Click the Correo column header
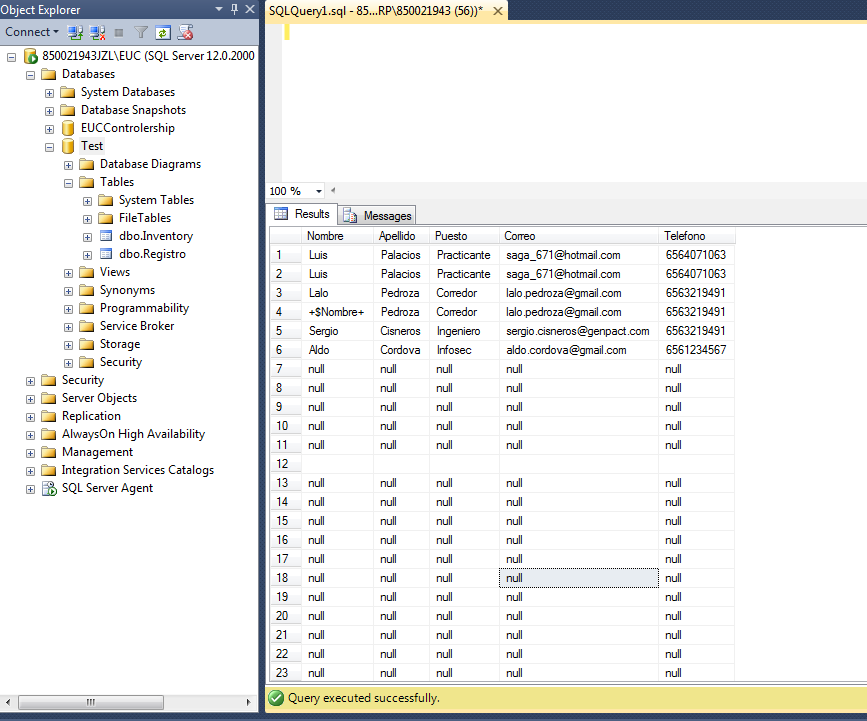867x721 pixels. pyautogui.click(x=579, y=236)
